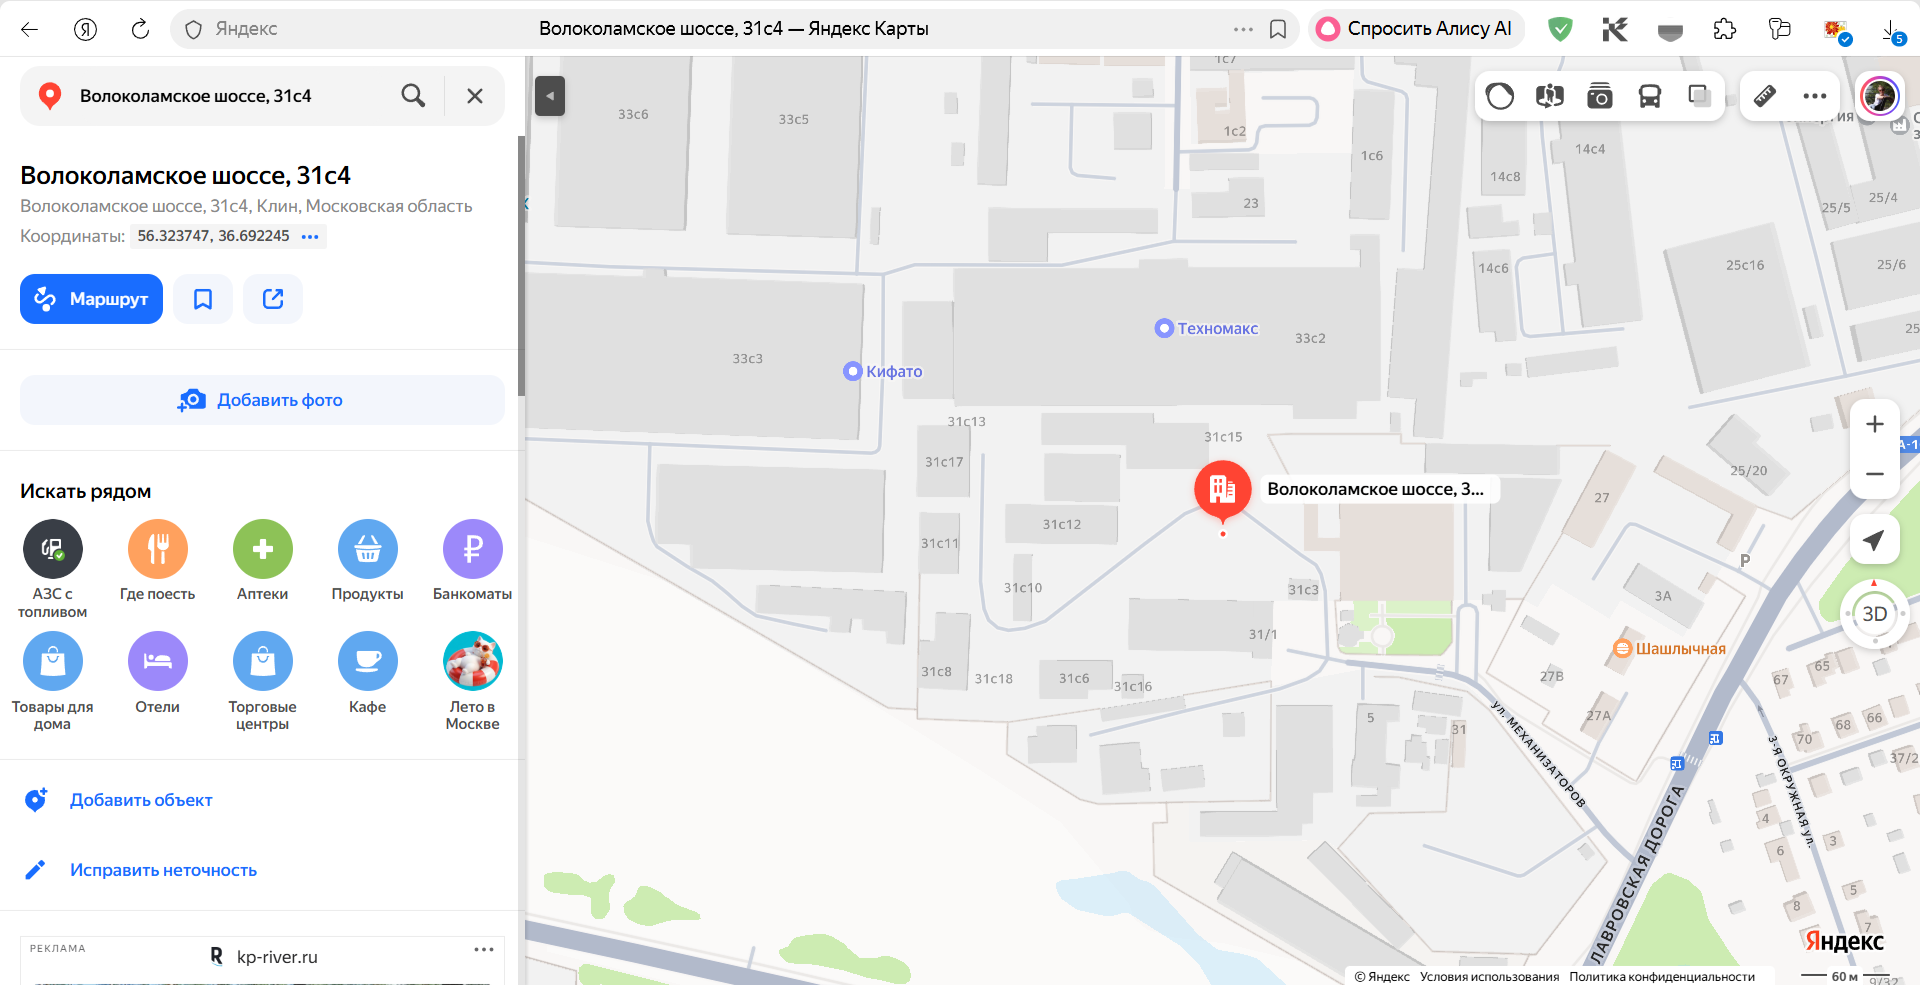Zoom out the map with the minus button
The width and height of the screenshot is (1920, 985).
(1875, 474)
